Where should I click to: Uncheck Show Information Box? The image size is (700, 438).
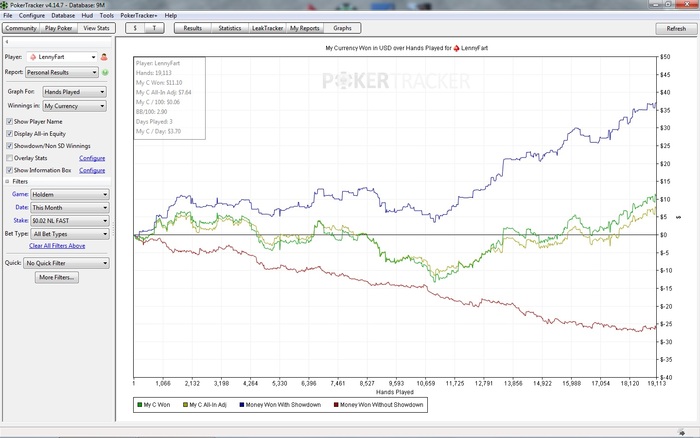(x=9, y=170)
